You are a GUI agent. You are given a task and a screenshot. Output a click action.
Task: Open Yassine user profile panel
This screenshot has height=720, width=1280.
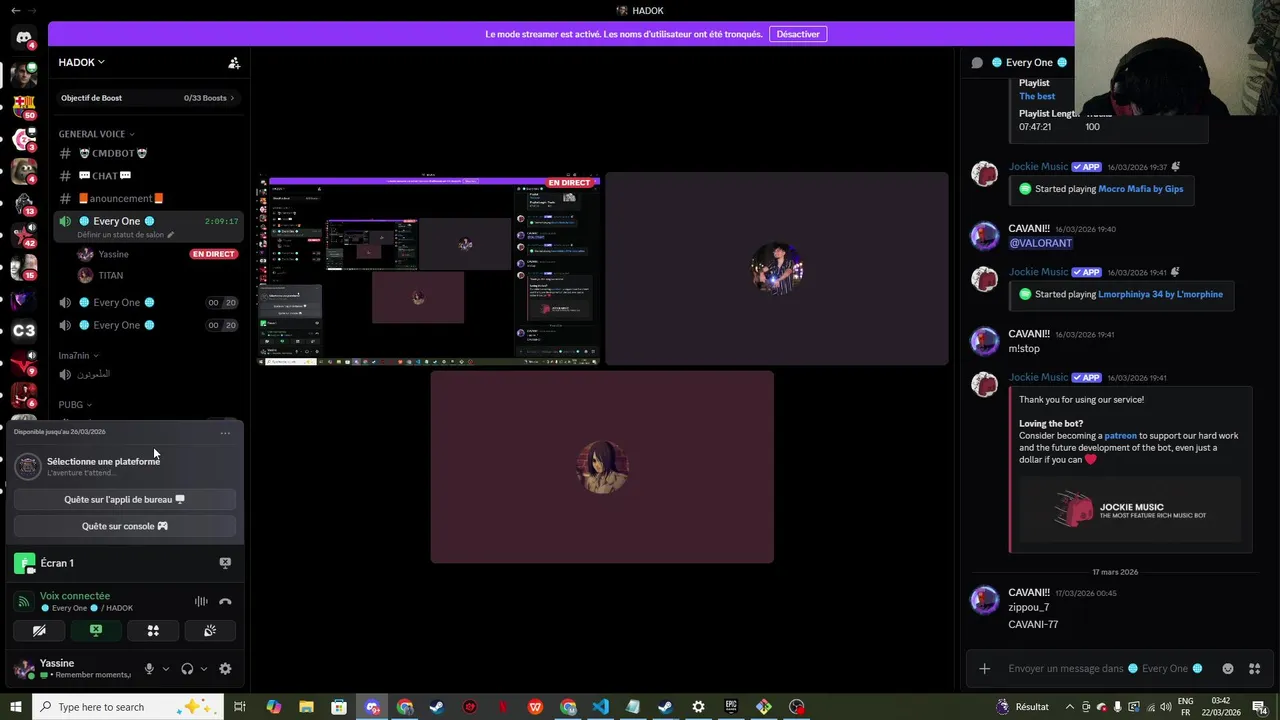[x=72, y=668]
